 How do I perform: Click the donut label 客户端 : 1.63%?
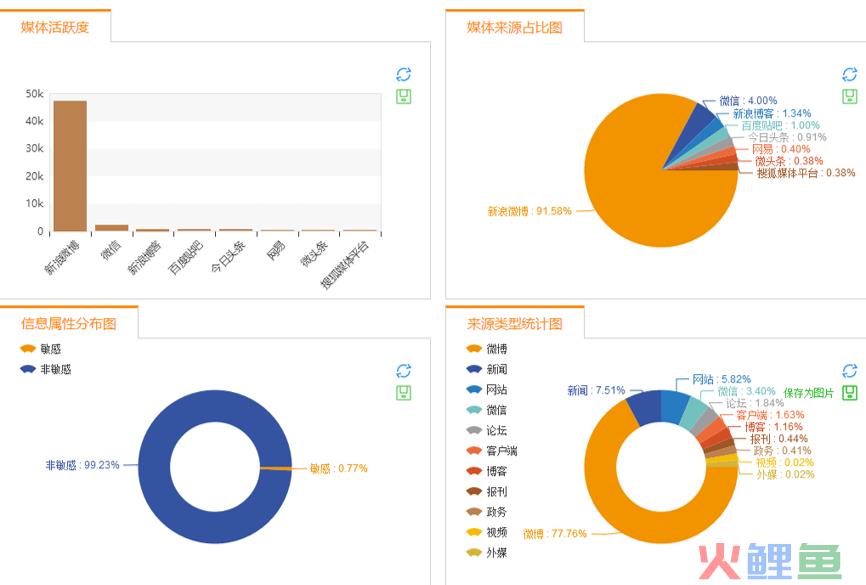pos(770,415)
